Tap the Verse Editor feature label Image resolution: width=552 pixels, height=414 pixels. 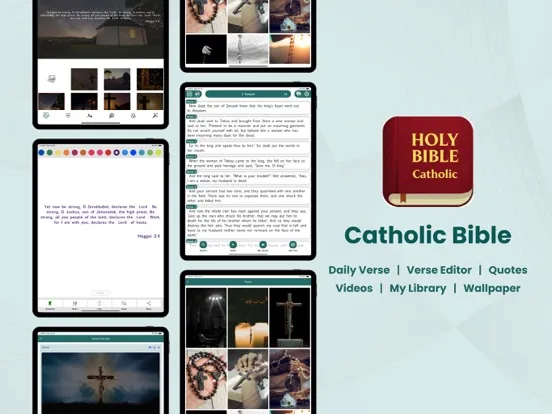[439, 270]
